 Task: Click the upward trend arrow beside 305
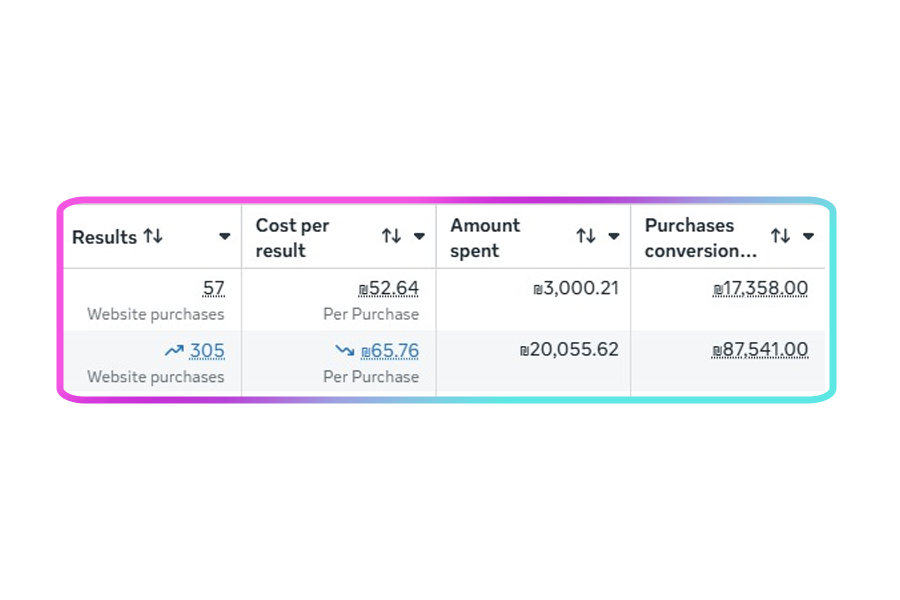click(x=174, y=350)
